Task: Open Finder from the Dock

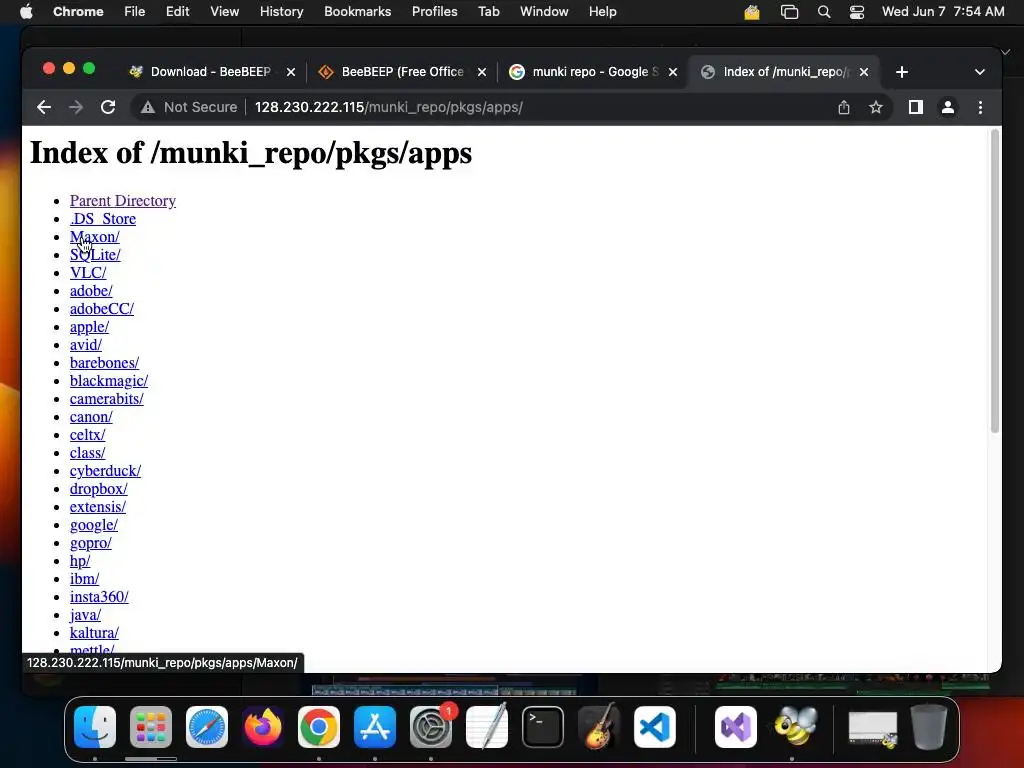Action: 95,727
